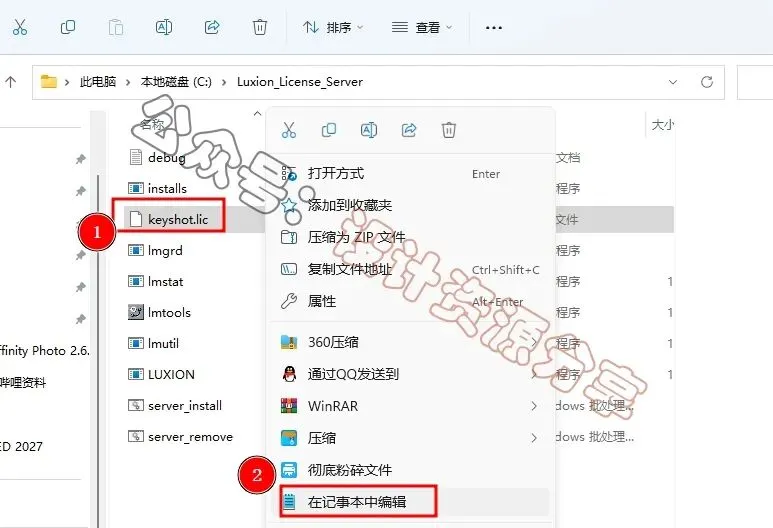The image size is (773, 528).
Task: Click the Share icon in the context menu
Action: tap(409, 130)
